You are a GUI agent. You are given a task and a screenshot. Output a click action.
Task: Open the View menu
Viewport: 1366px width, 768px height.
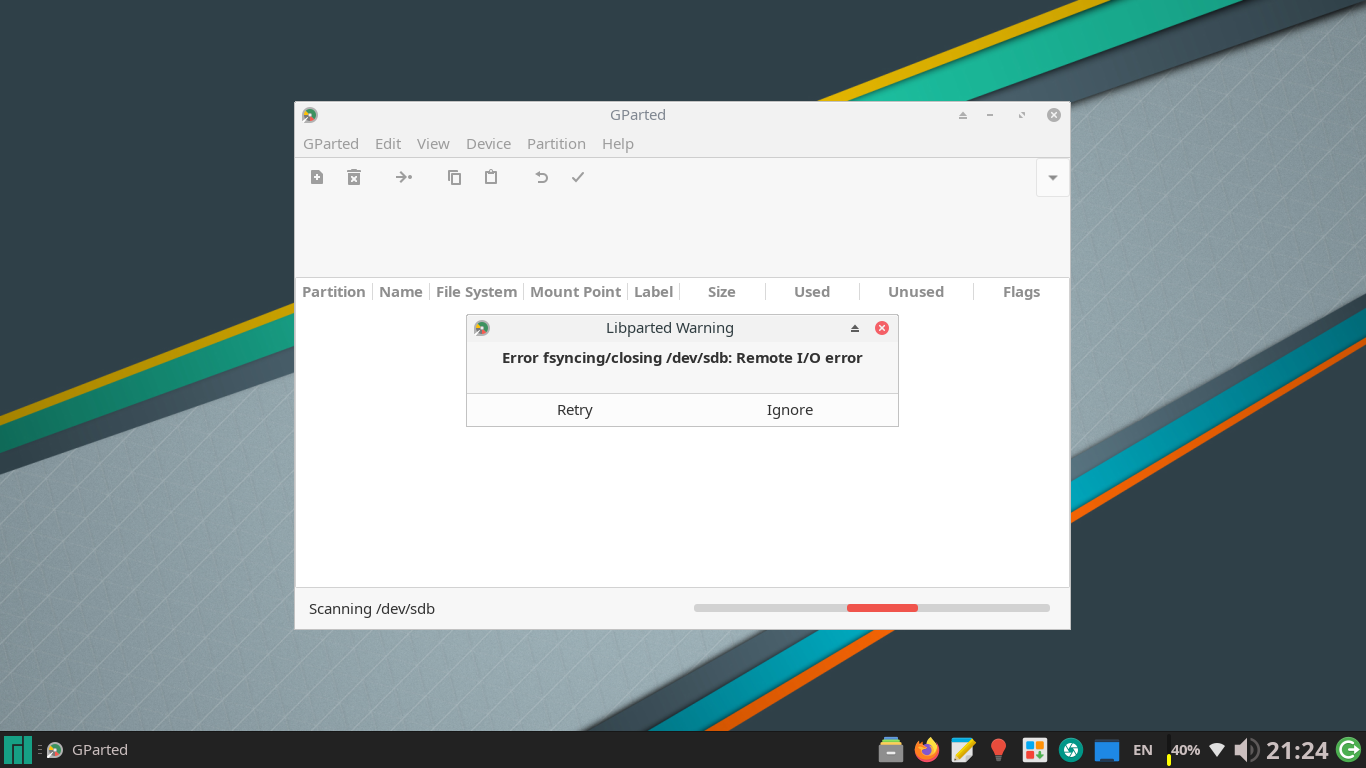[433, 144]
